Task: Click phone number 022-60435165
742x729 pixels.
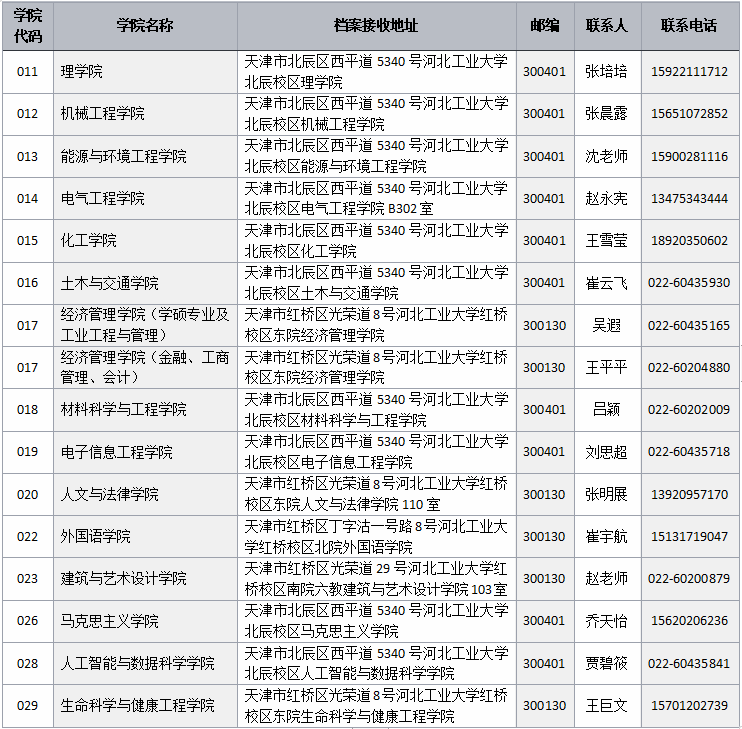Action: pos(689,325)
